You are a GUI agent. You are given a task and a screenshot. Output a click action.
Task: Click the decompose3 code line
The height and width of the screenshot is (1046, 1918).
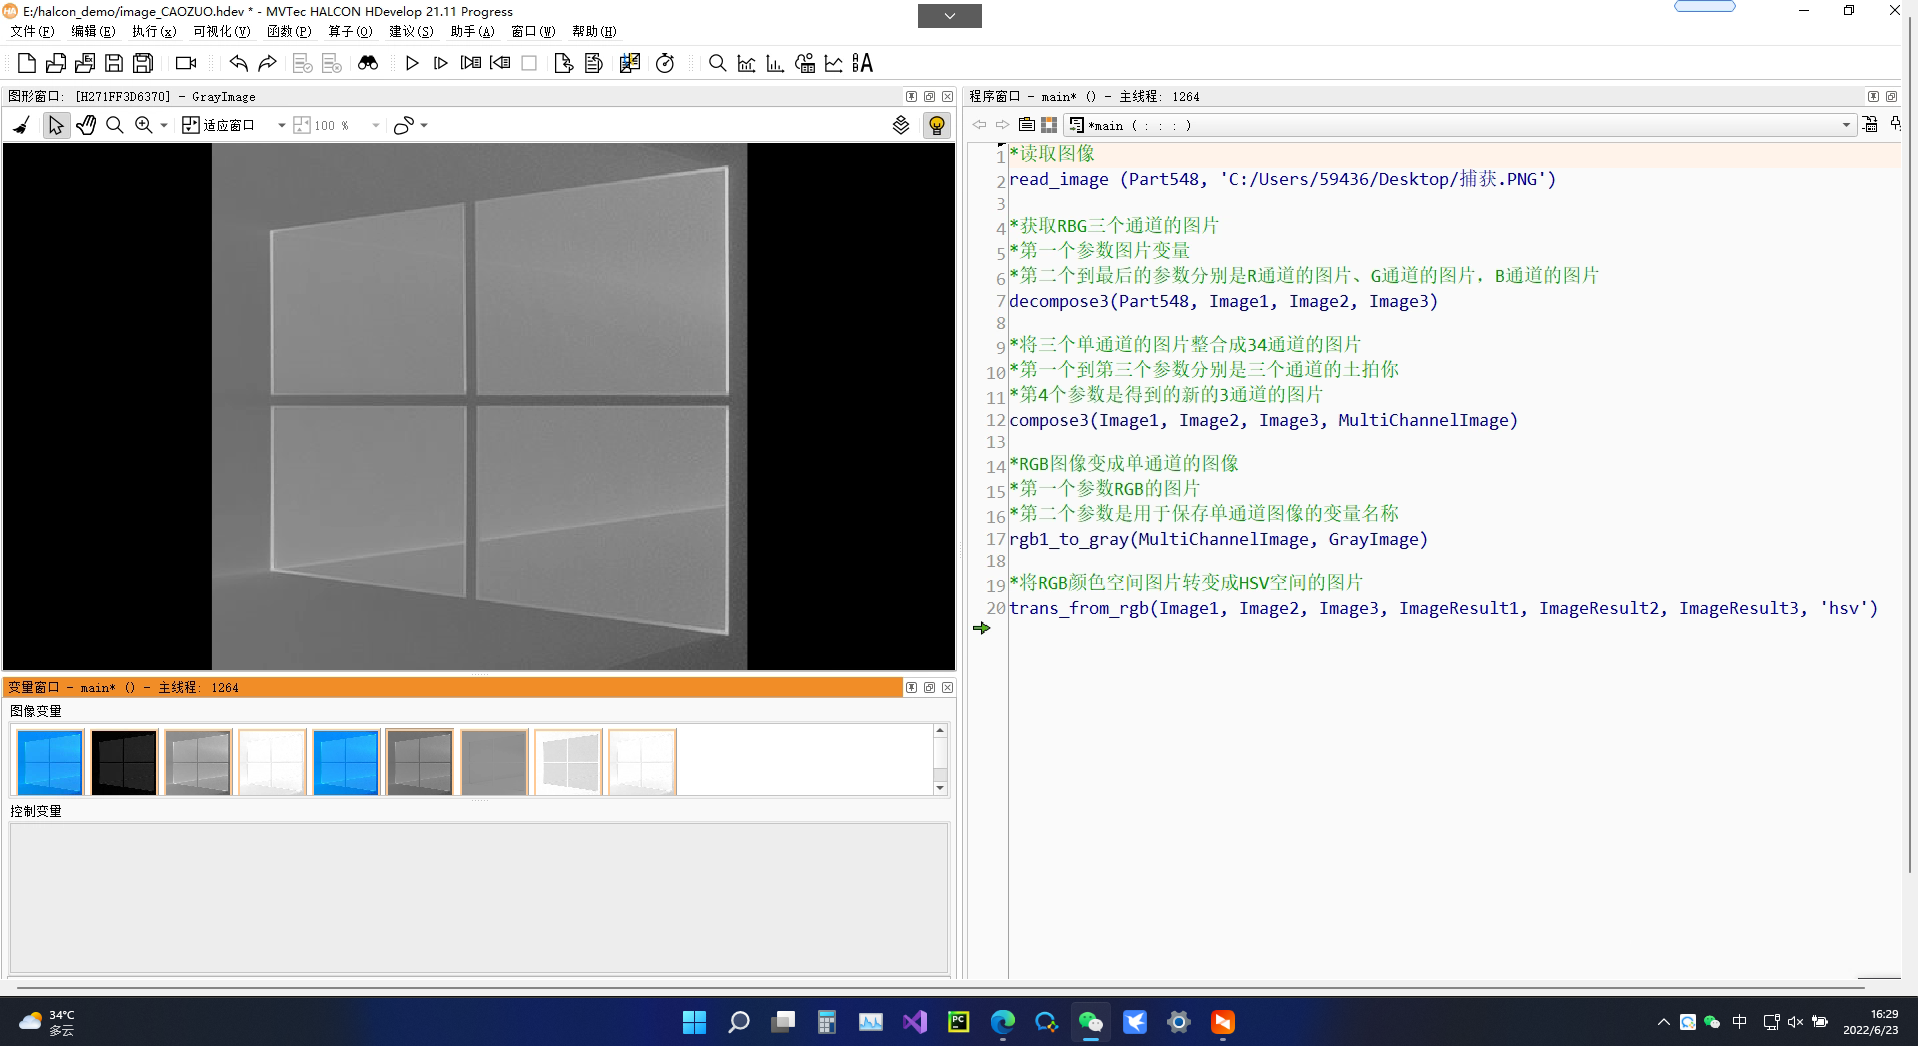(1223, 301)
